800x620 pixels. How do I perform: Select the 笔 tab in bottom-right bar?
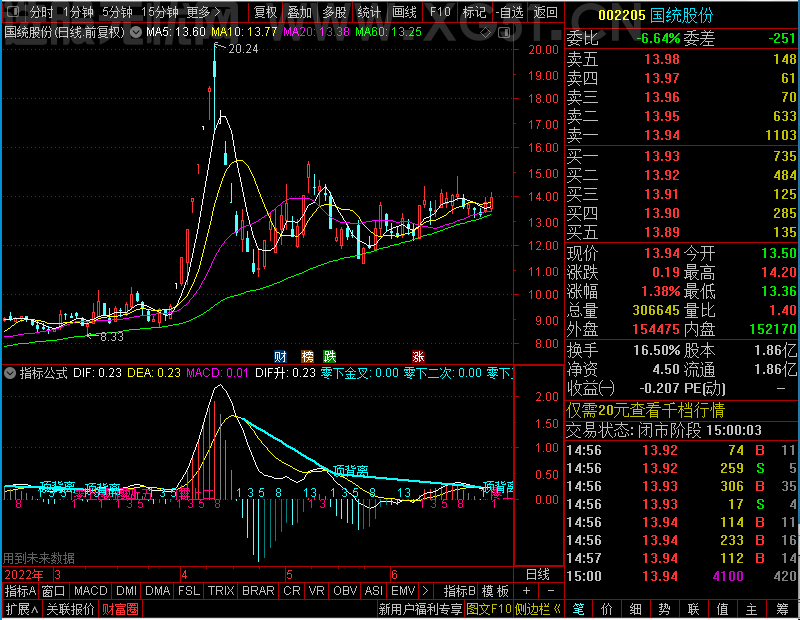click(x=578, y=609)
